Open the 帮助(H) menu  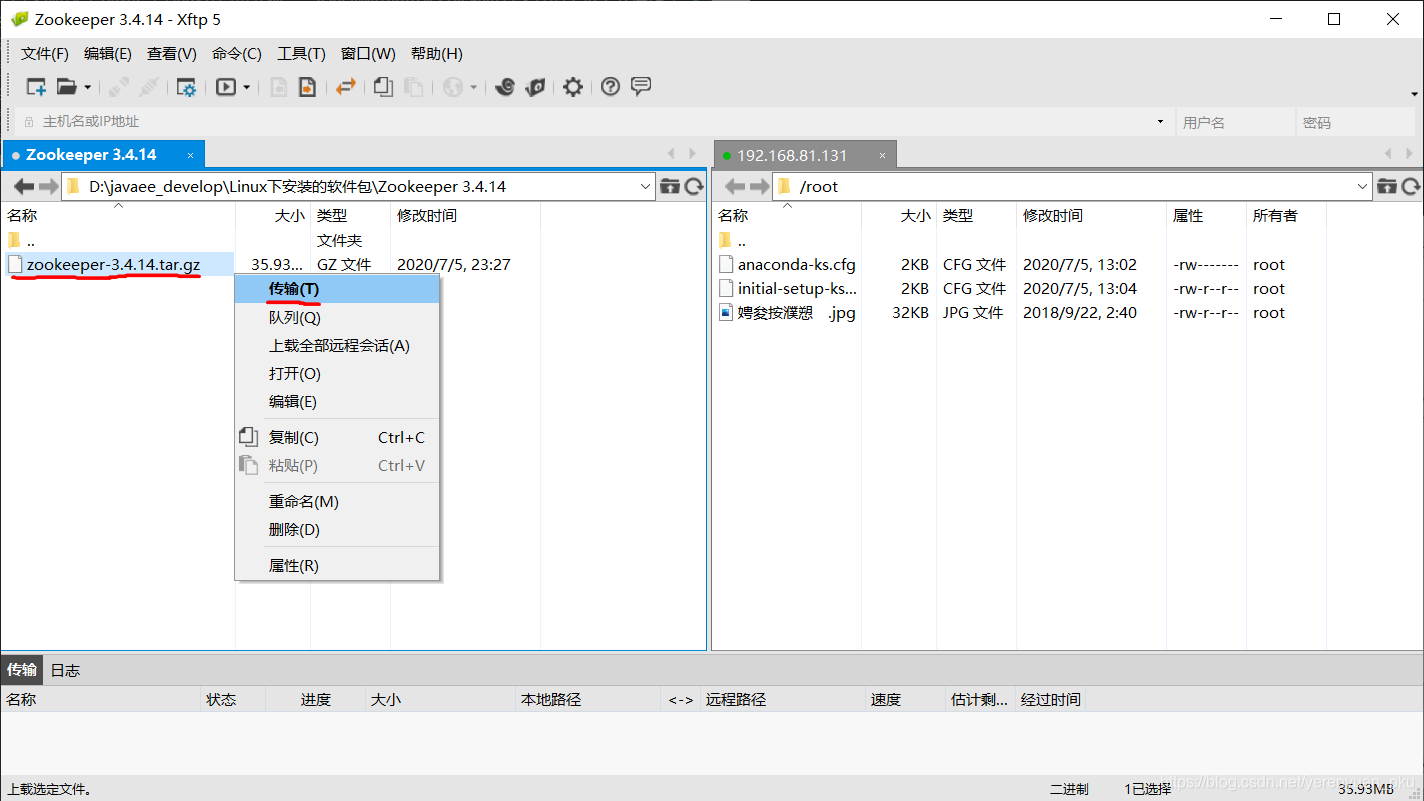click(437, 54)
